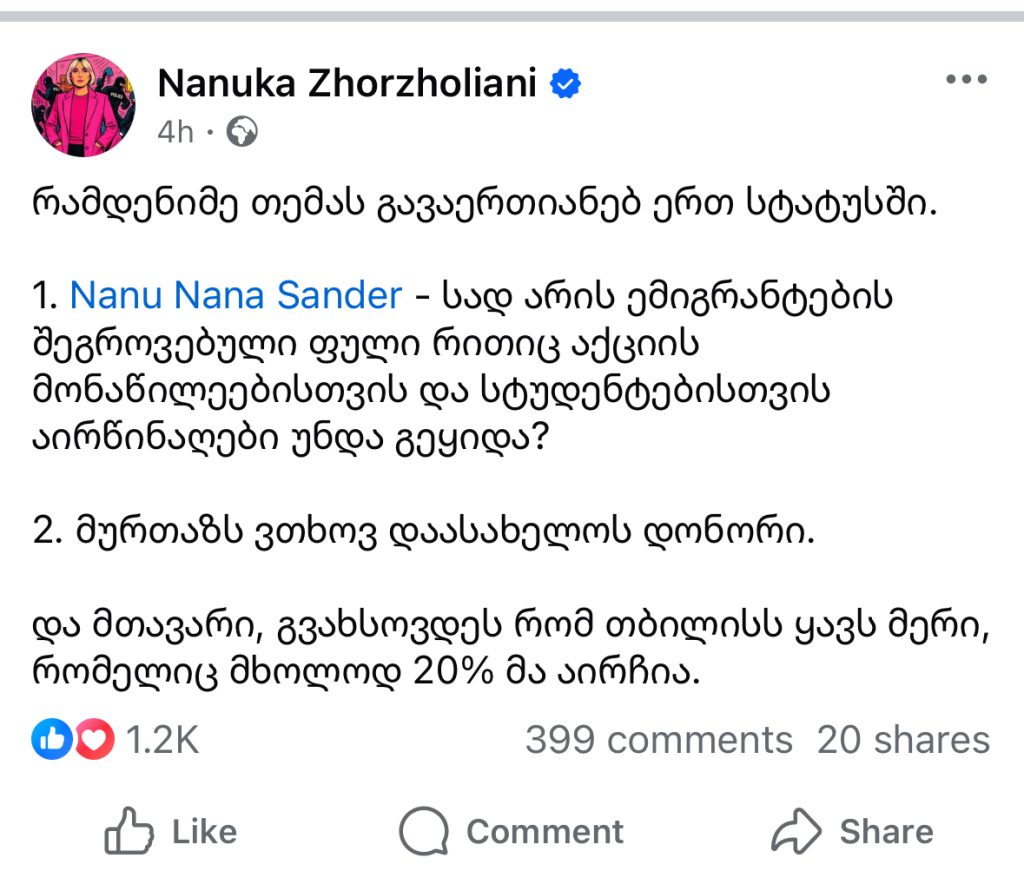
Task: Click the Share button label
Action: (886, 832)
